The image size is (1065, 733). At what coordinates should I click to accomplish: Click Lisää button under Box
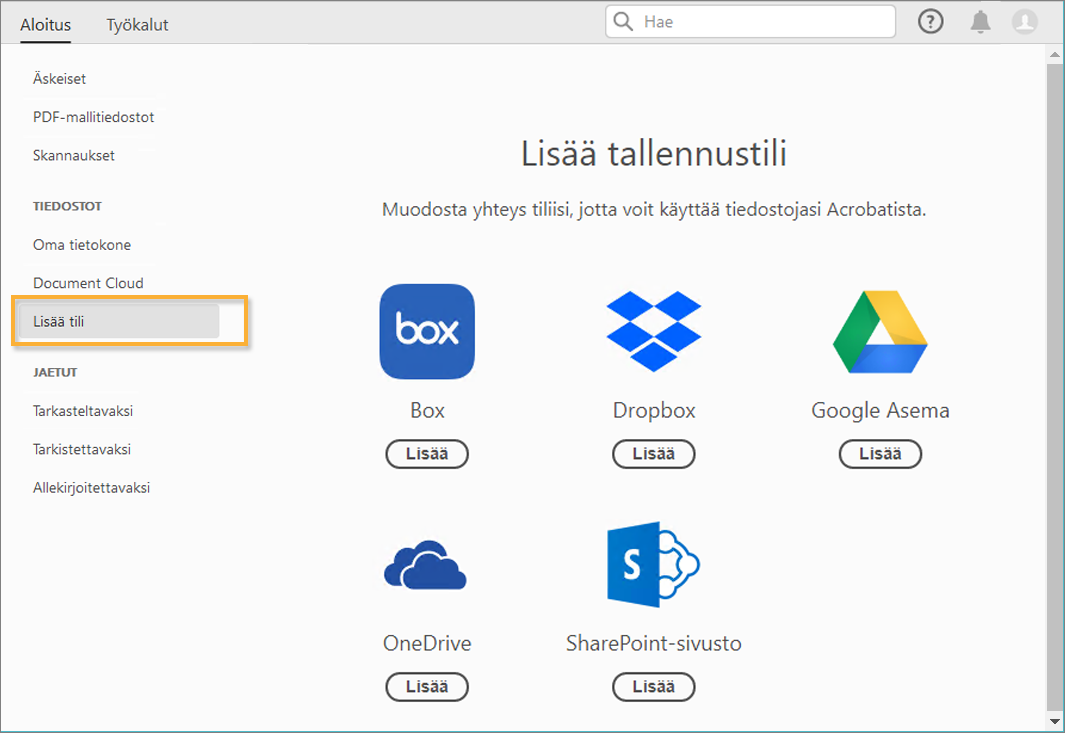(x=427, y=454)
